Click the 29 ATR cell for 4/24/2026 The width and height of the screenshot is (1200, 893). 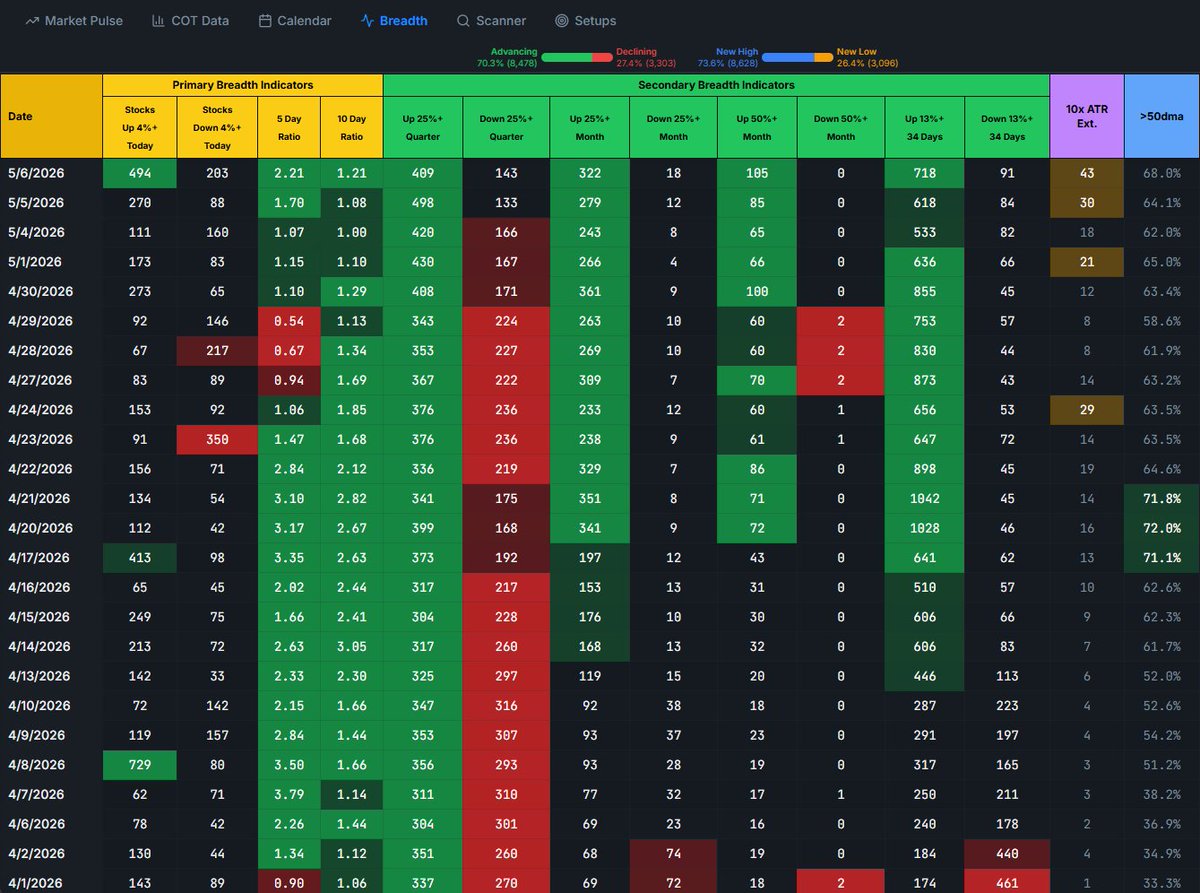(x=1087, y=409)
